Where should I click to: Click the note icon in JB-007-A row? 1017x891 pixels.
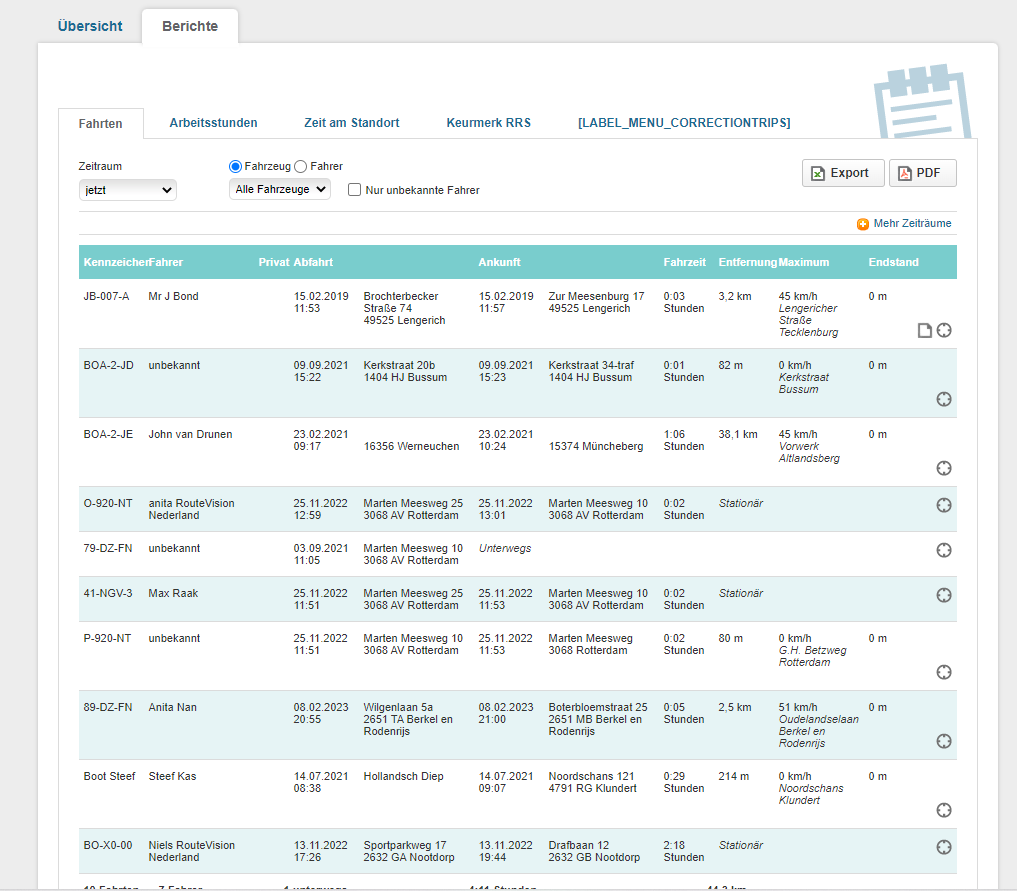(x=925, y=331)
